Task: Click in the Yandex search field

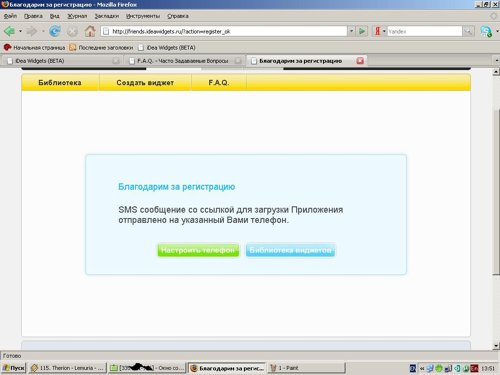Action: tap(424, 31)
